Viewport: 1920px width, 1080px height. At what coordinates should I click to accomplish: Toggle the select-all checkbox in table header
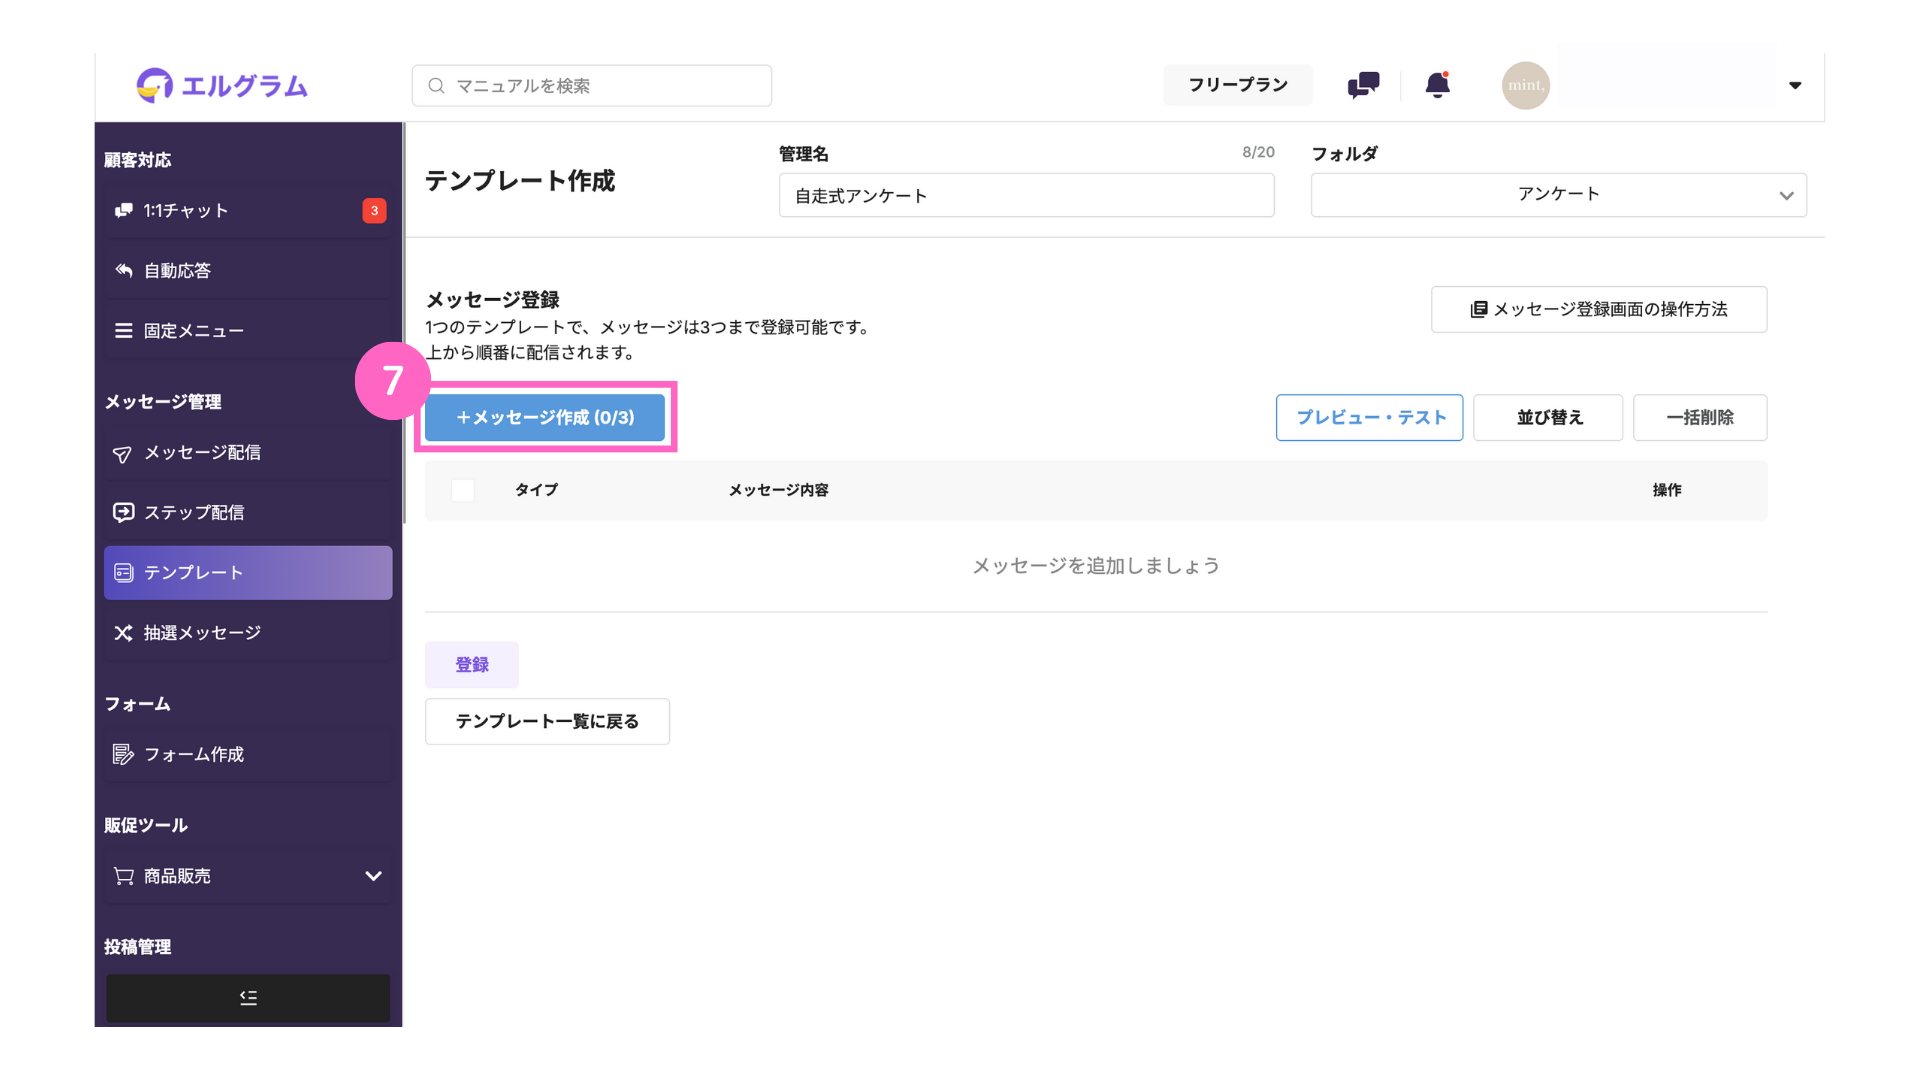pos(462,490)
